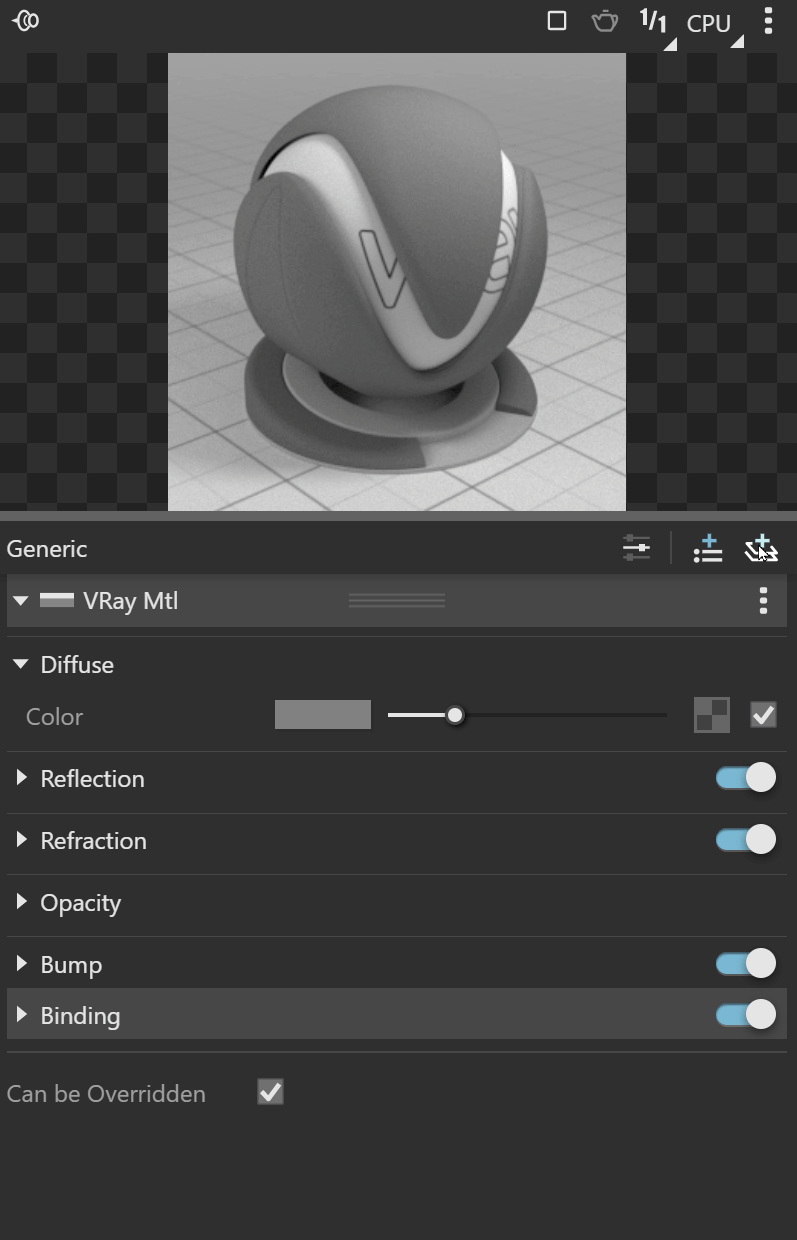
Task: Open the Diffuse color swatch
Action: [323, 715]
